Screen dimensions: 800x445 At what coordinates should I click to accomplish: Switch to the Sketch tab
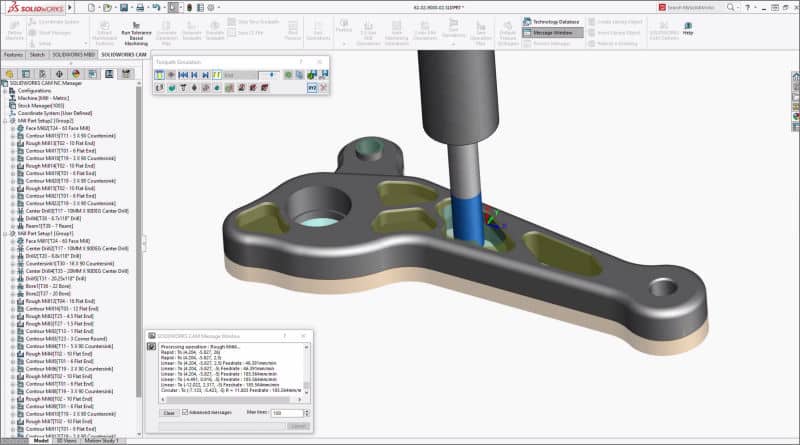(x=38, y=54)
